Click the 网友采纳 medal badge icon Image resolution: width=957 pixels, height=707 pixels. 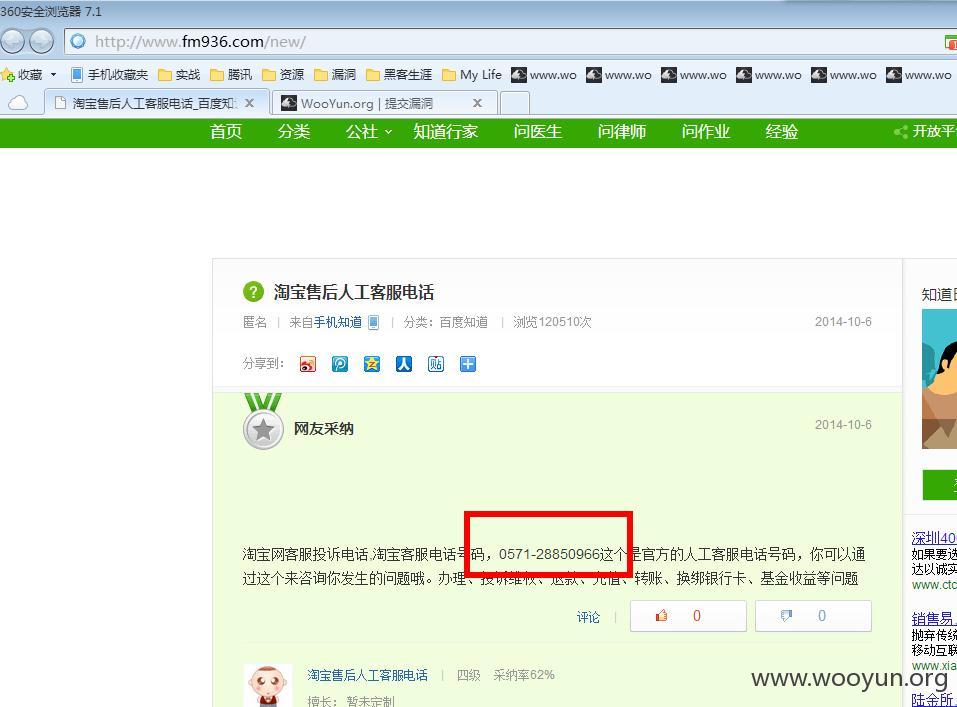click(x=263, y=422)
